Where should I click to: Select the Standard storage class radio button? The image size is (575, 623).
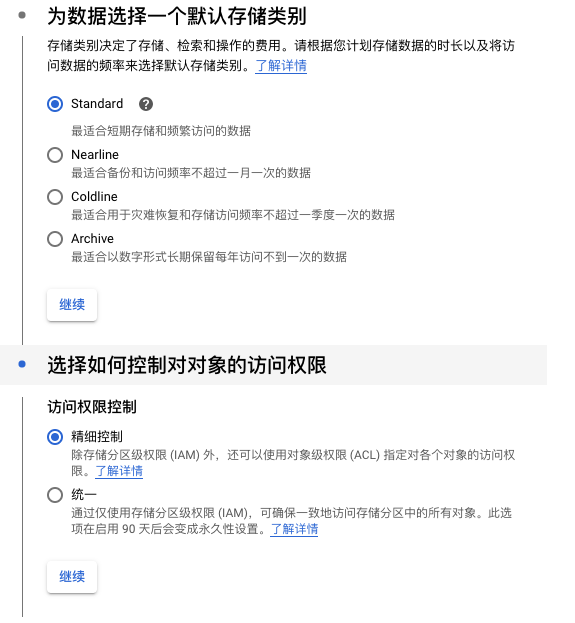pos(55,104)
